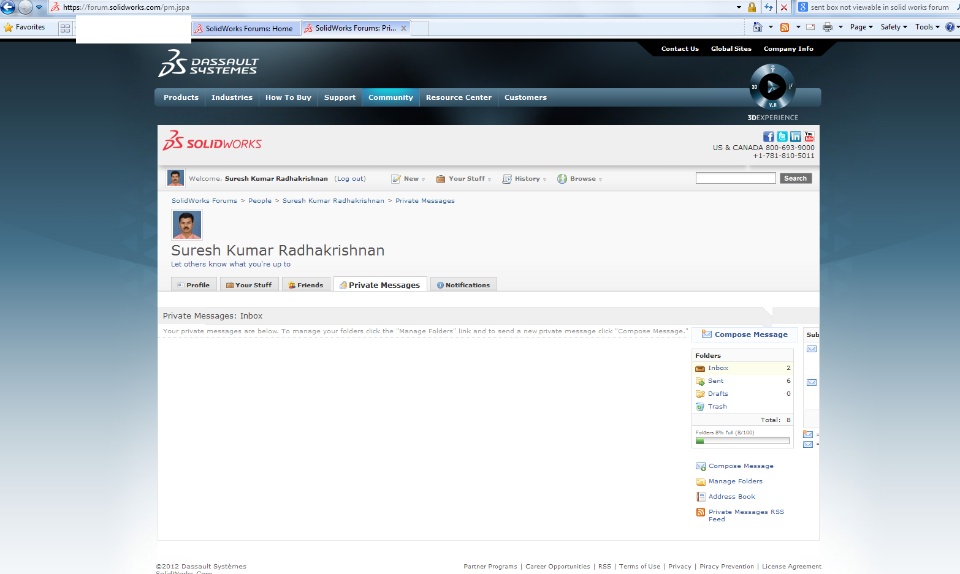Click the Terms of Use footer link
960x574 pixels.
coord(639,566)
